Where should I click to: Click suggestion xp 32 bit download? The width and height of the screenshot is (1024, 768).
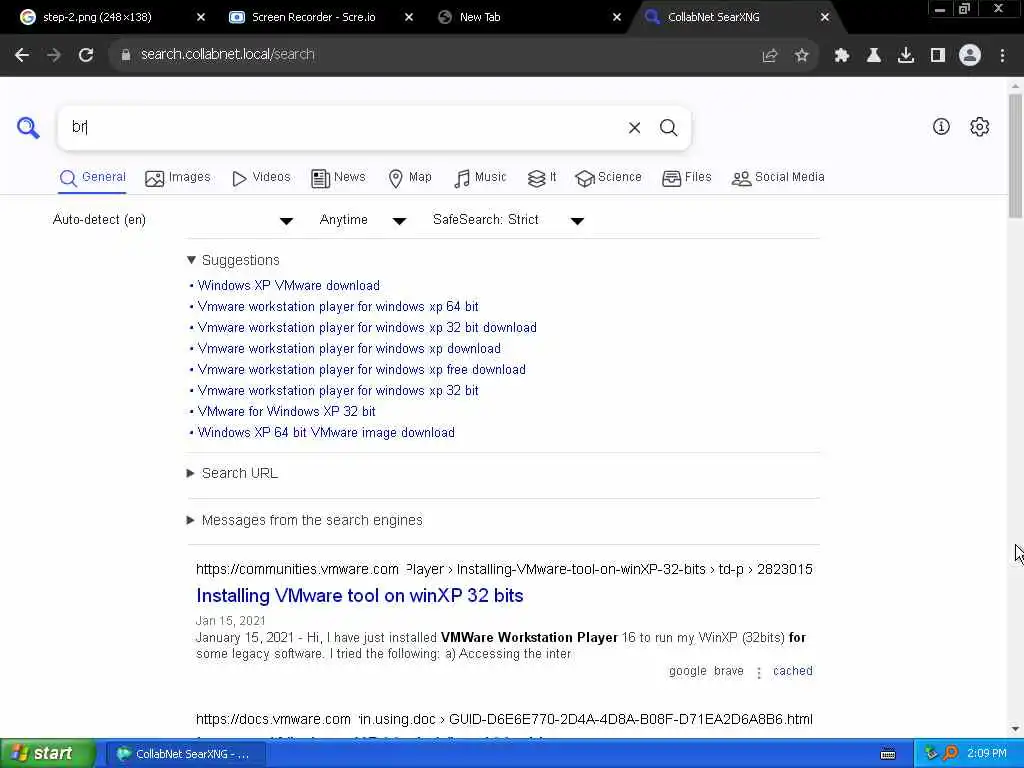[367, 327]
